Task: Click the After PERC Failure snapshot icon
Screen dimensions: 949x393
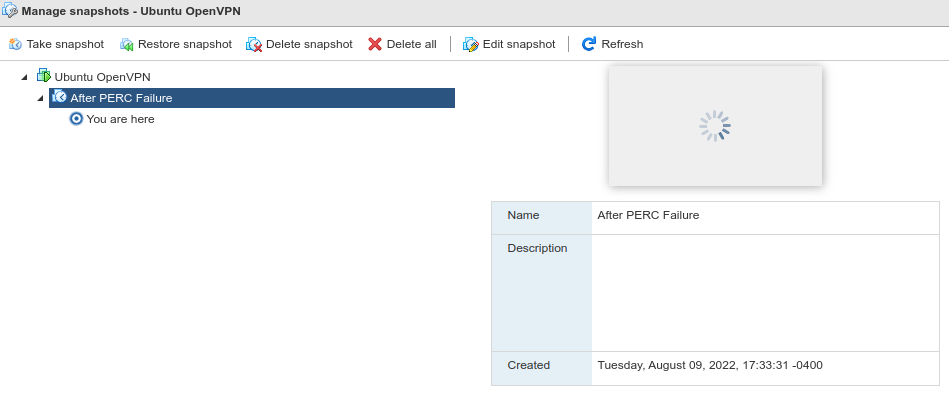Action: click(x=59, y=97)
